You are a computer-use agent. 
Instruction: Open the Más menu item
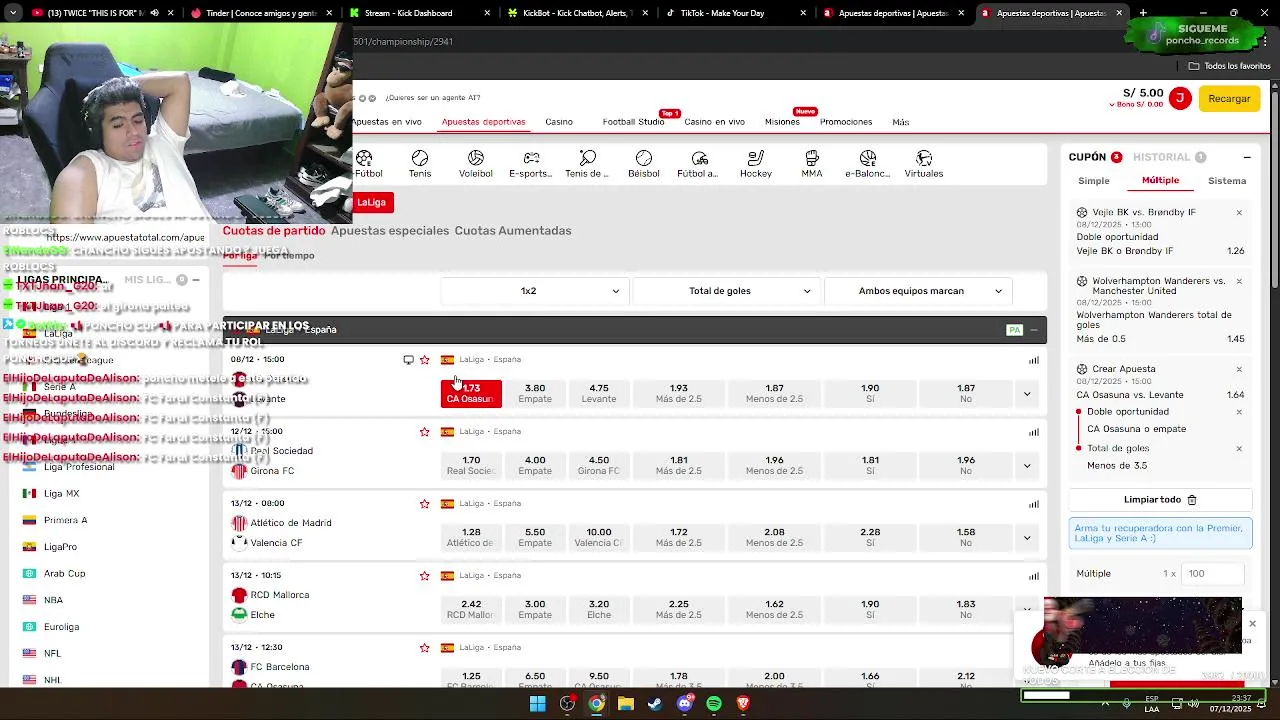click(x=901, y=122)
